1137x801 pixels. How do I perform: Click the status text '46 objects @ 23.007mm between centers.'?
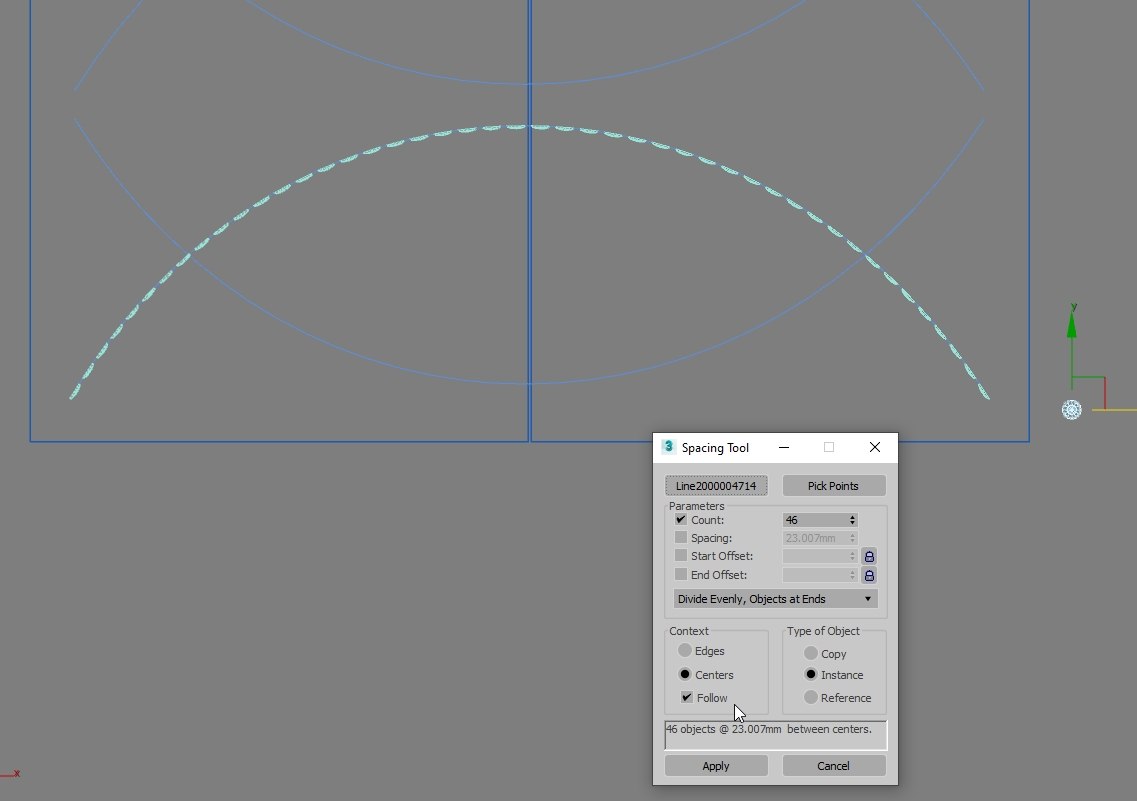(769, 729)
